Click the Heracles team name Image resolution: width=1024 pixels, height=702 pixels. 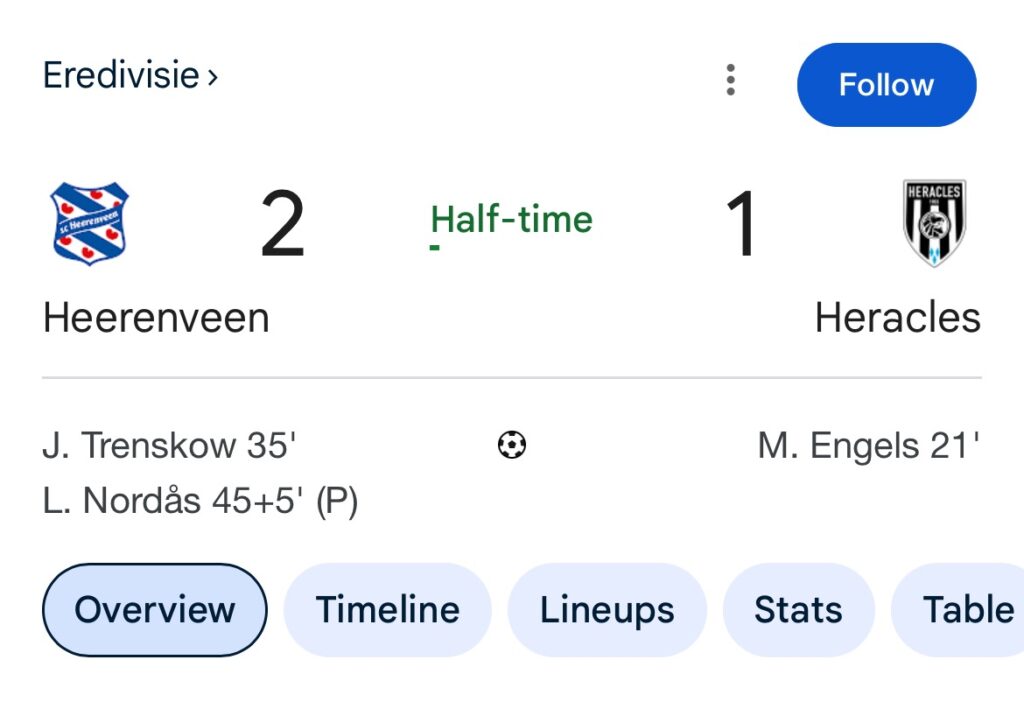(897, 318)
